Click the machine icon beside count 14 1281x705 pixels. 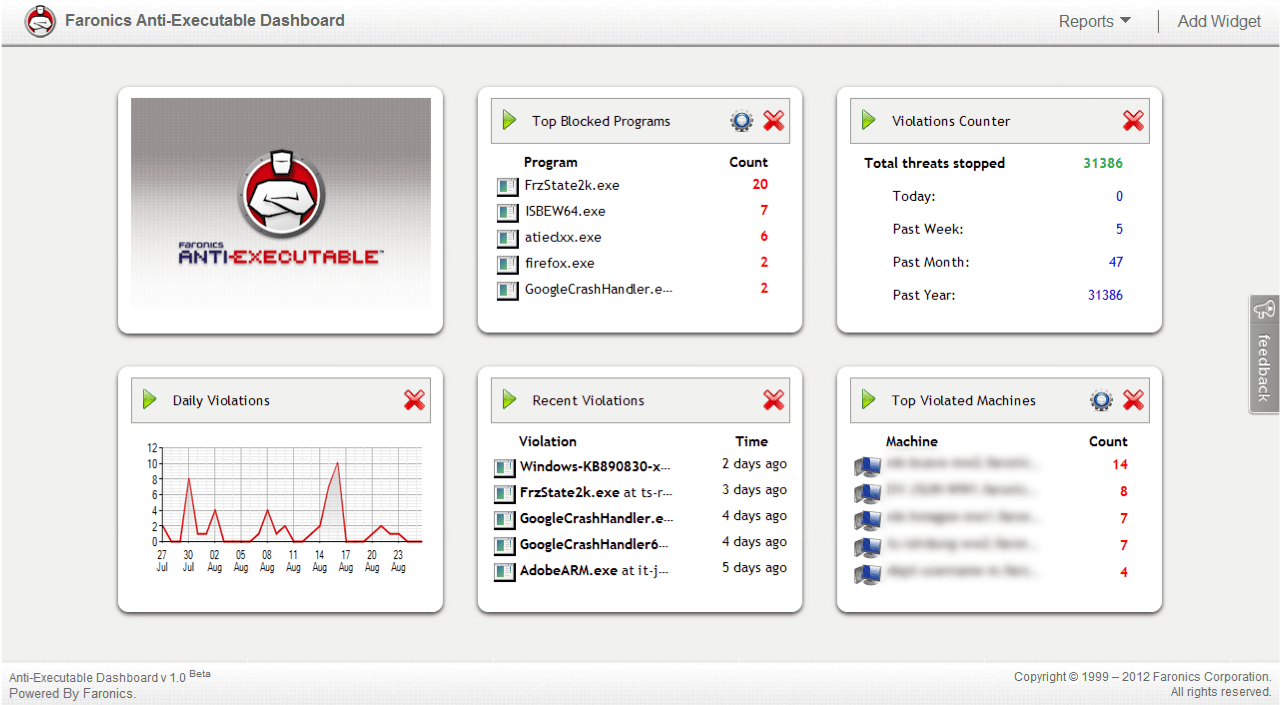(867, 465)
